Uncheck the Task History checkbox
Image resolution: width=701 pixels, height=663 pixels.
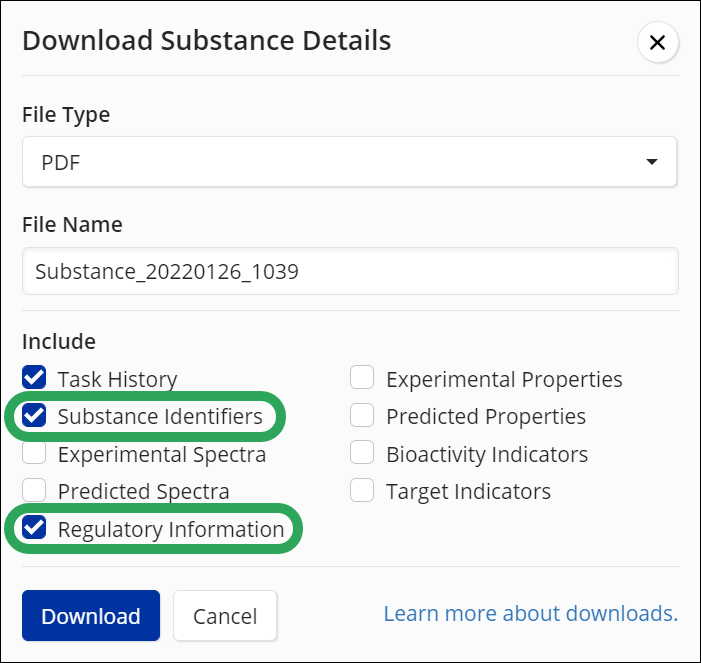coord(34,378)
